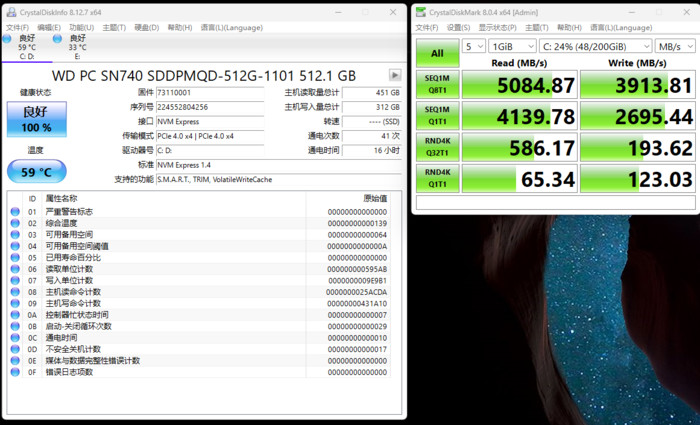Click the green All benchmark button
700x425 pixels.
pos(437,53)
